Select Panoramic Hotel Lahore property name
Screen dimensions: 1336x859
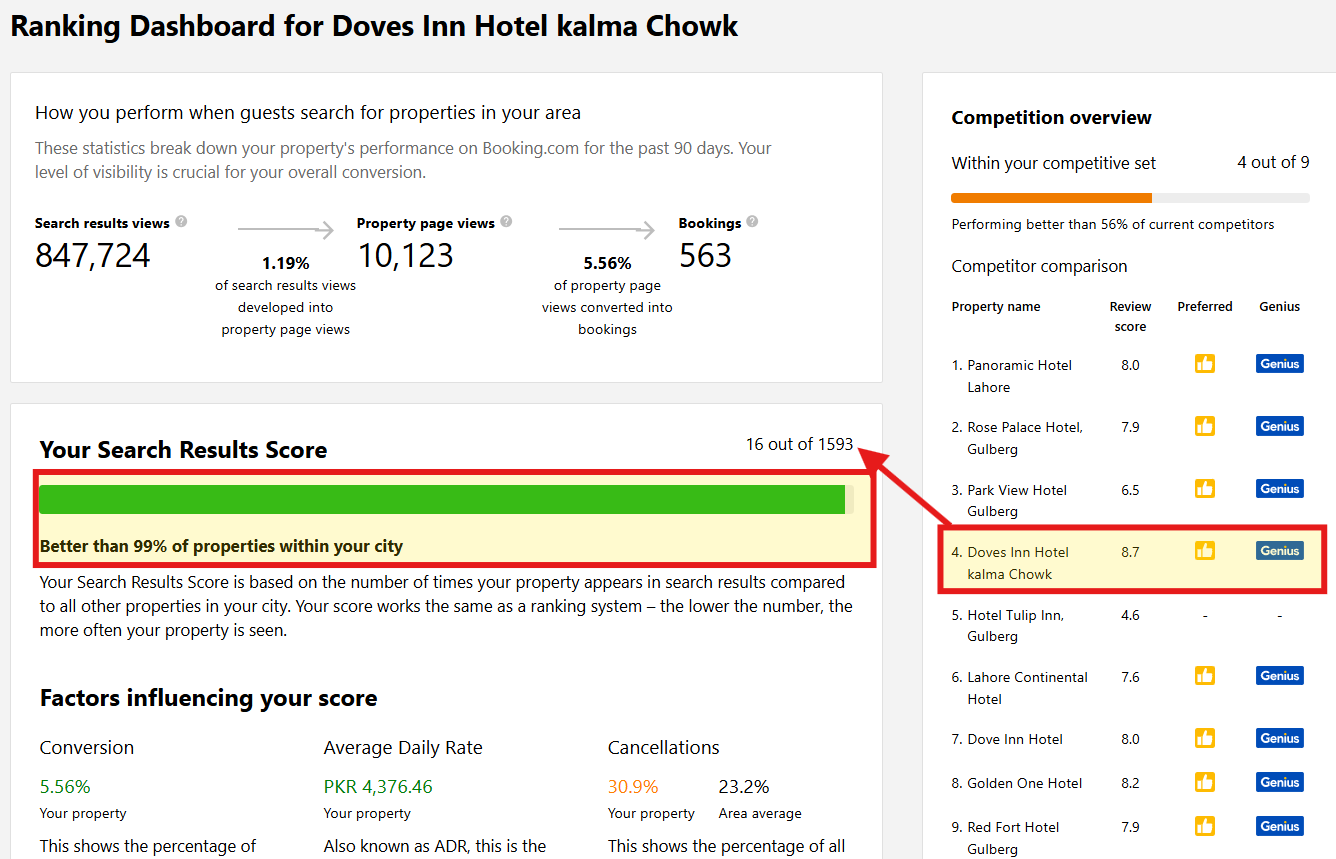pyautogui.click(x=1019, y=376)
